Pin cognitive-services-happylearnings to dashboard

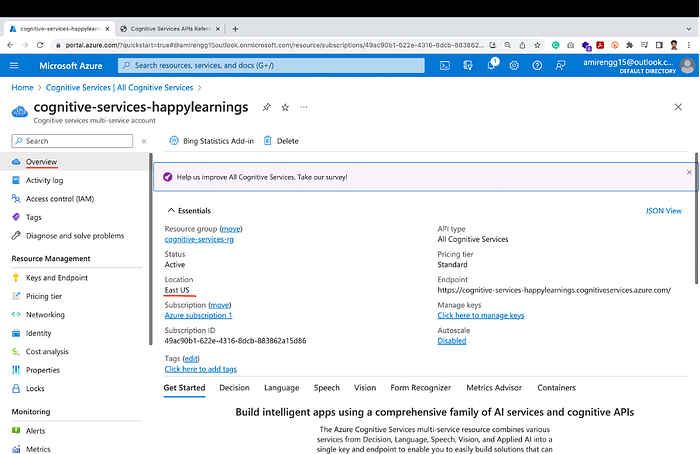point(267,107)
